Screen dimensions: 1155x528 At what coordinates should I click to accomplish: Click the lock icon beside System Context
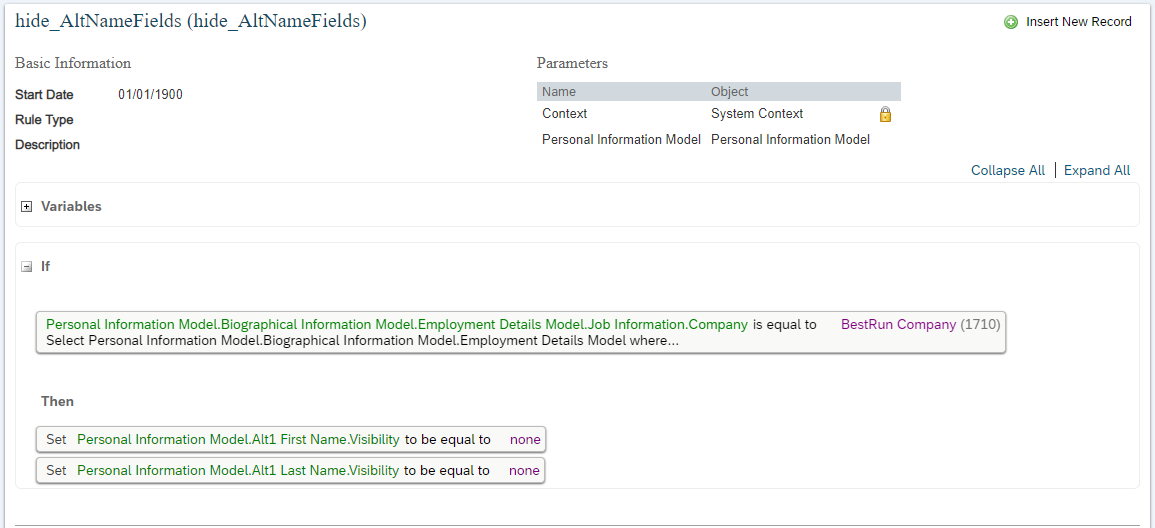885,114
